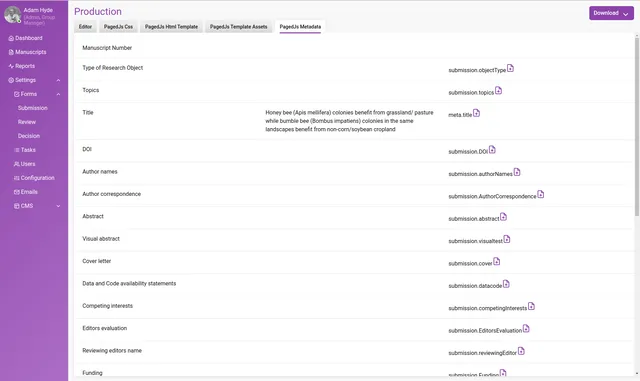Viewport: 640px width, 381px height.
Task: Click the 'Competing interests' label
Action: click(x=107, y=306)
